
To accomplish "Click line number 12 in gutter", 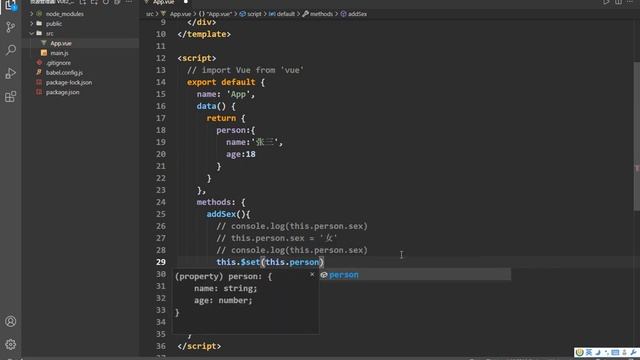I will [161, 58].
